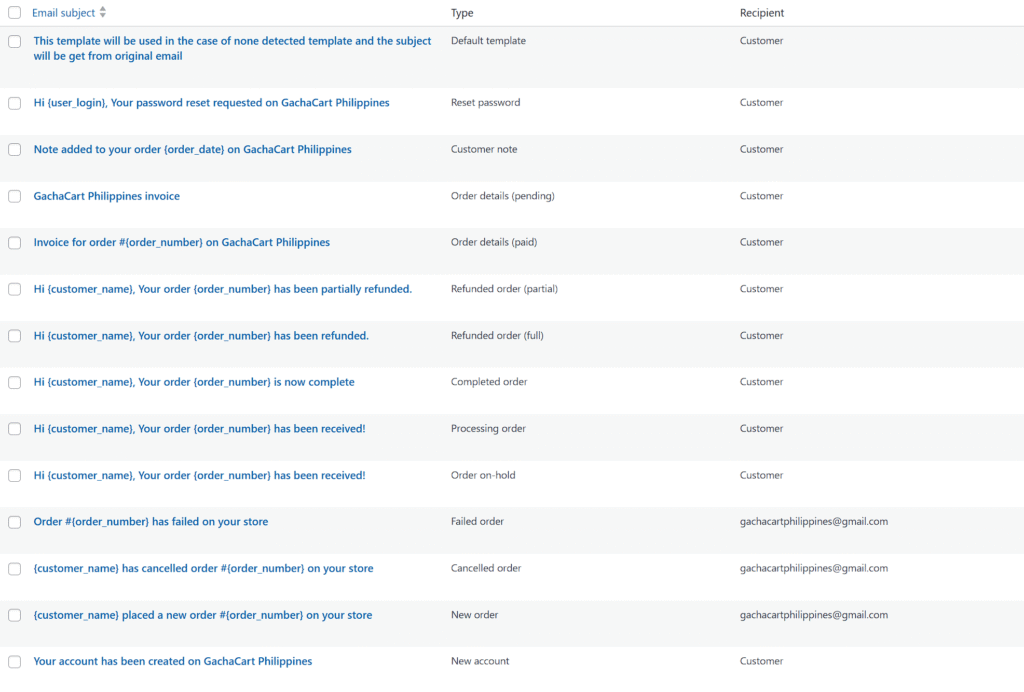This screenshot has height=692, width=1024.
Task: Select checkbox for the password reset email
Action: [14, 103]
